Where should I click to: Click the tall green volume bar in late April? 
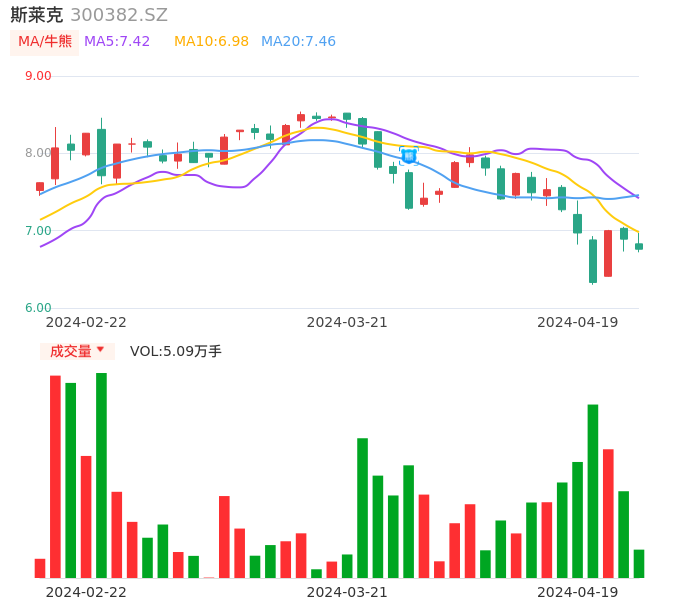[593, 491]
